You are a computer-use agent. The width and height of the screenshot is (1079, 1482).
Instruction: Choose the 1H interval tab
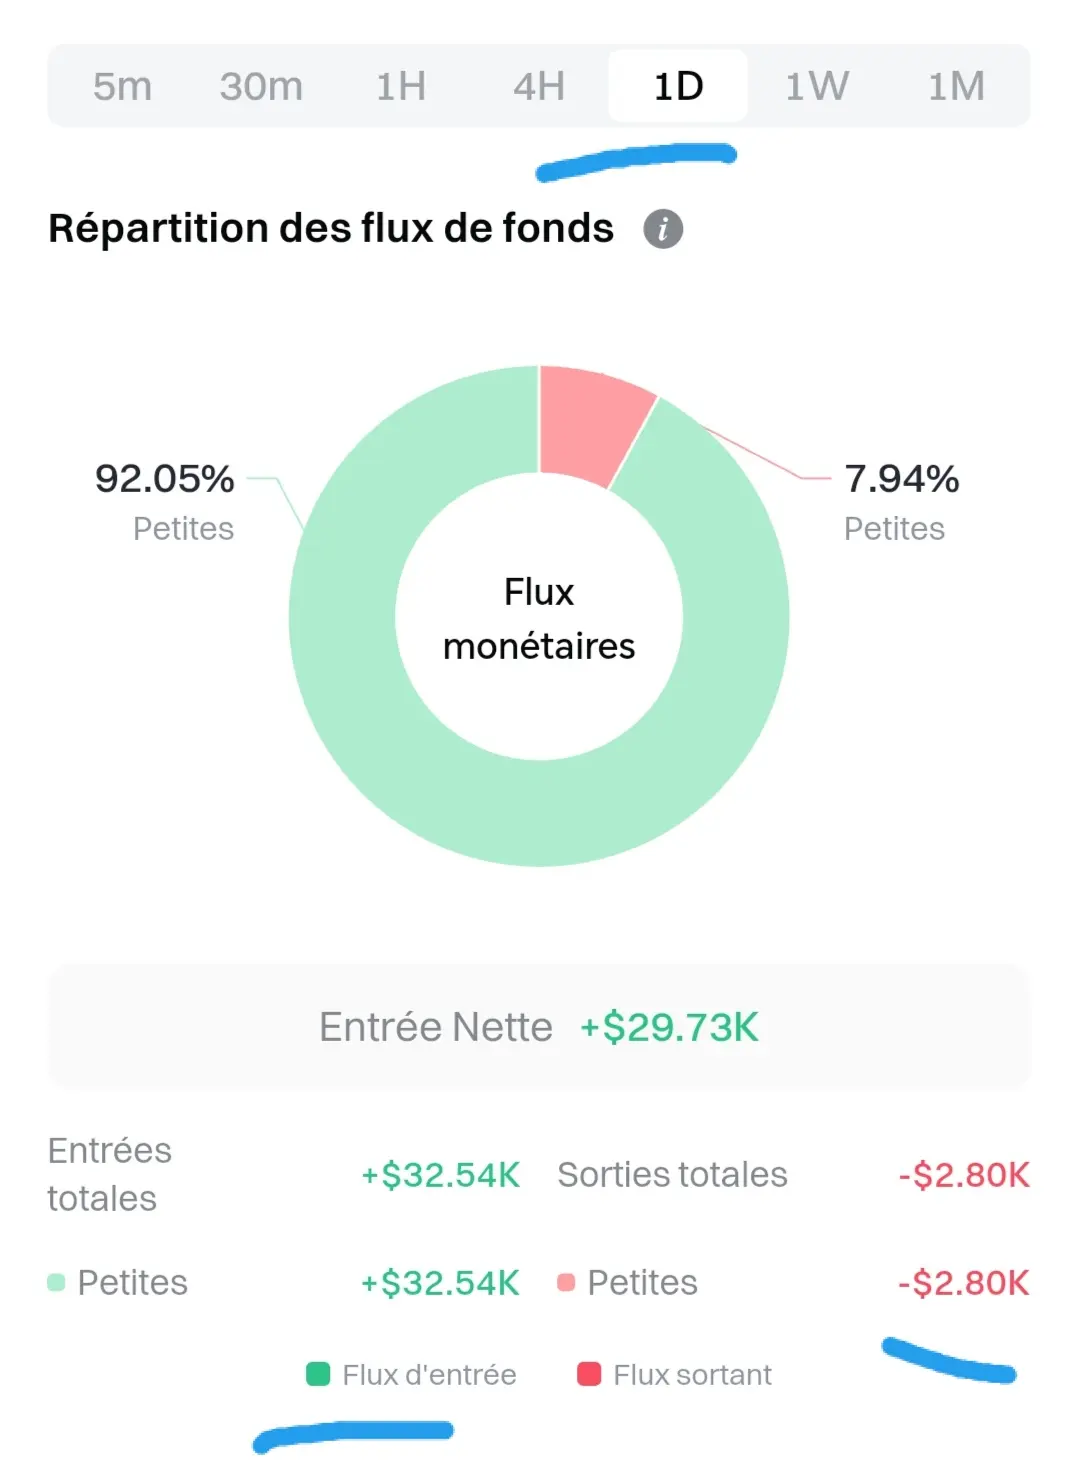[401, 86]
